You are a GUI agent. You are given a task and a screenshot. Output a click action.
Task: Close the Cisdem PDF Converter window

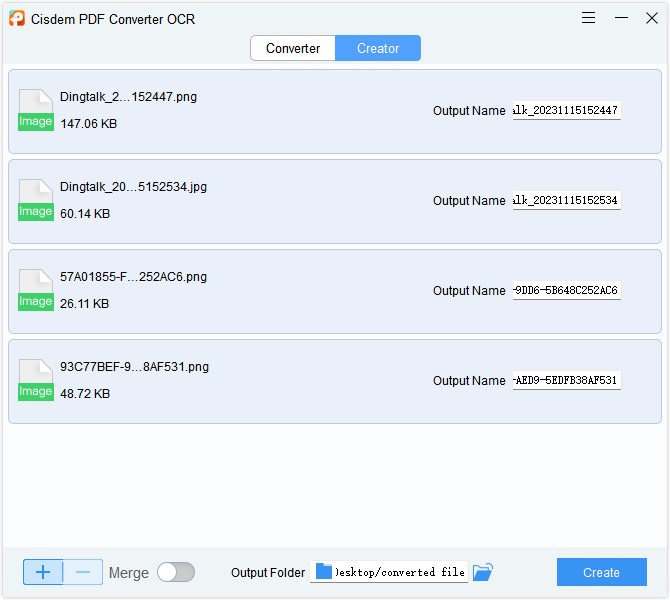(x=652, y=18)
